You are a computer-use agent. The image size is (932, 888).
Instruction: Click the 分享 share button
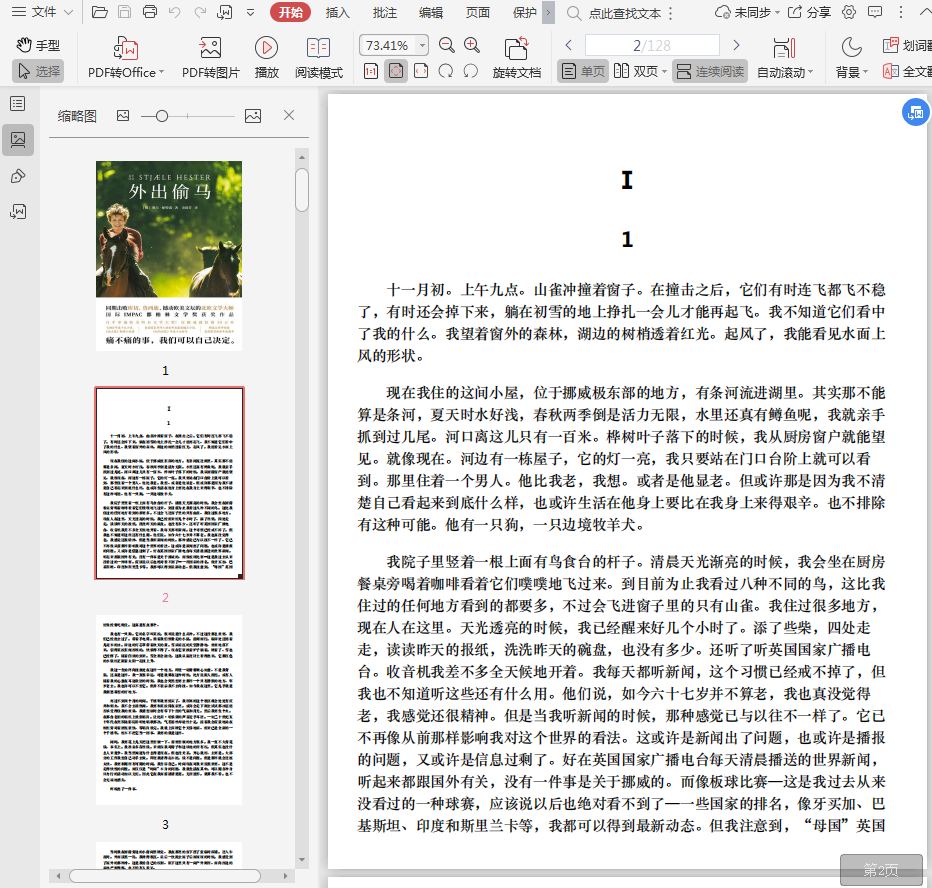[x=809, y=13]
